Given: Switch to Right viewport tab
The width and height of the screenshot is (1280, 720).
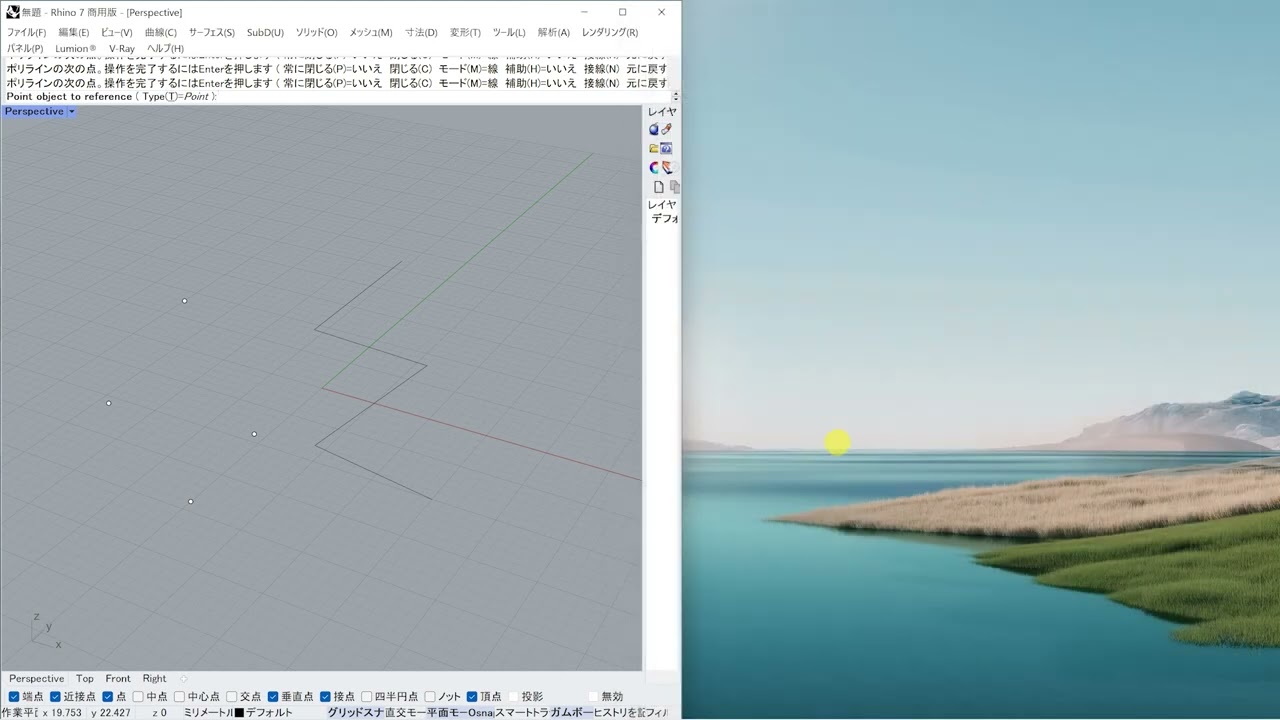Looking at the screenshot, I should coord(154,678).
